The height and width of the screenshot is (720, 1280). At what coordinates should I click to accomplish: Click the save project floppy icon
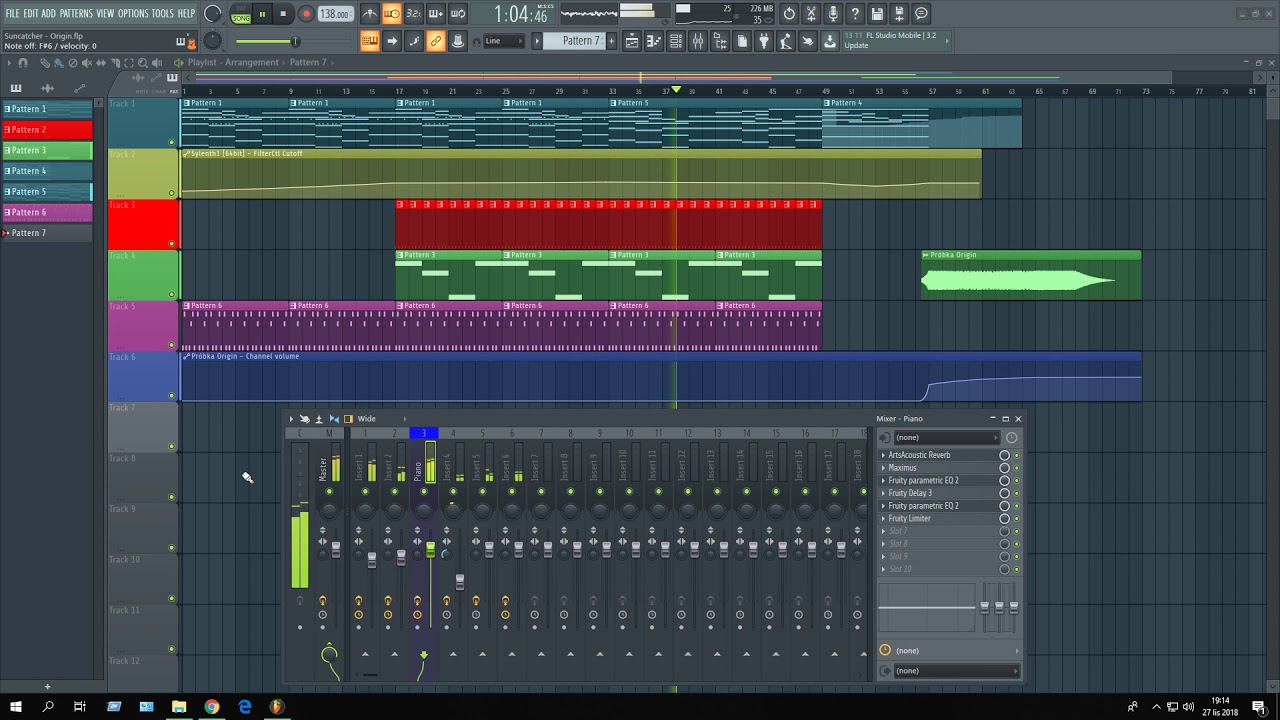(877, 14)
